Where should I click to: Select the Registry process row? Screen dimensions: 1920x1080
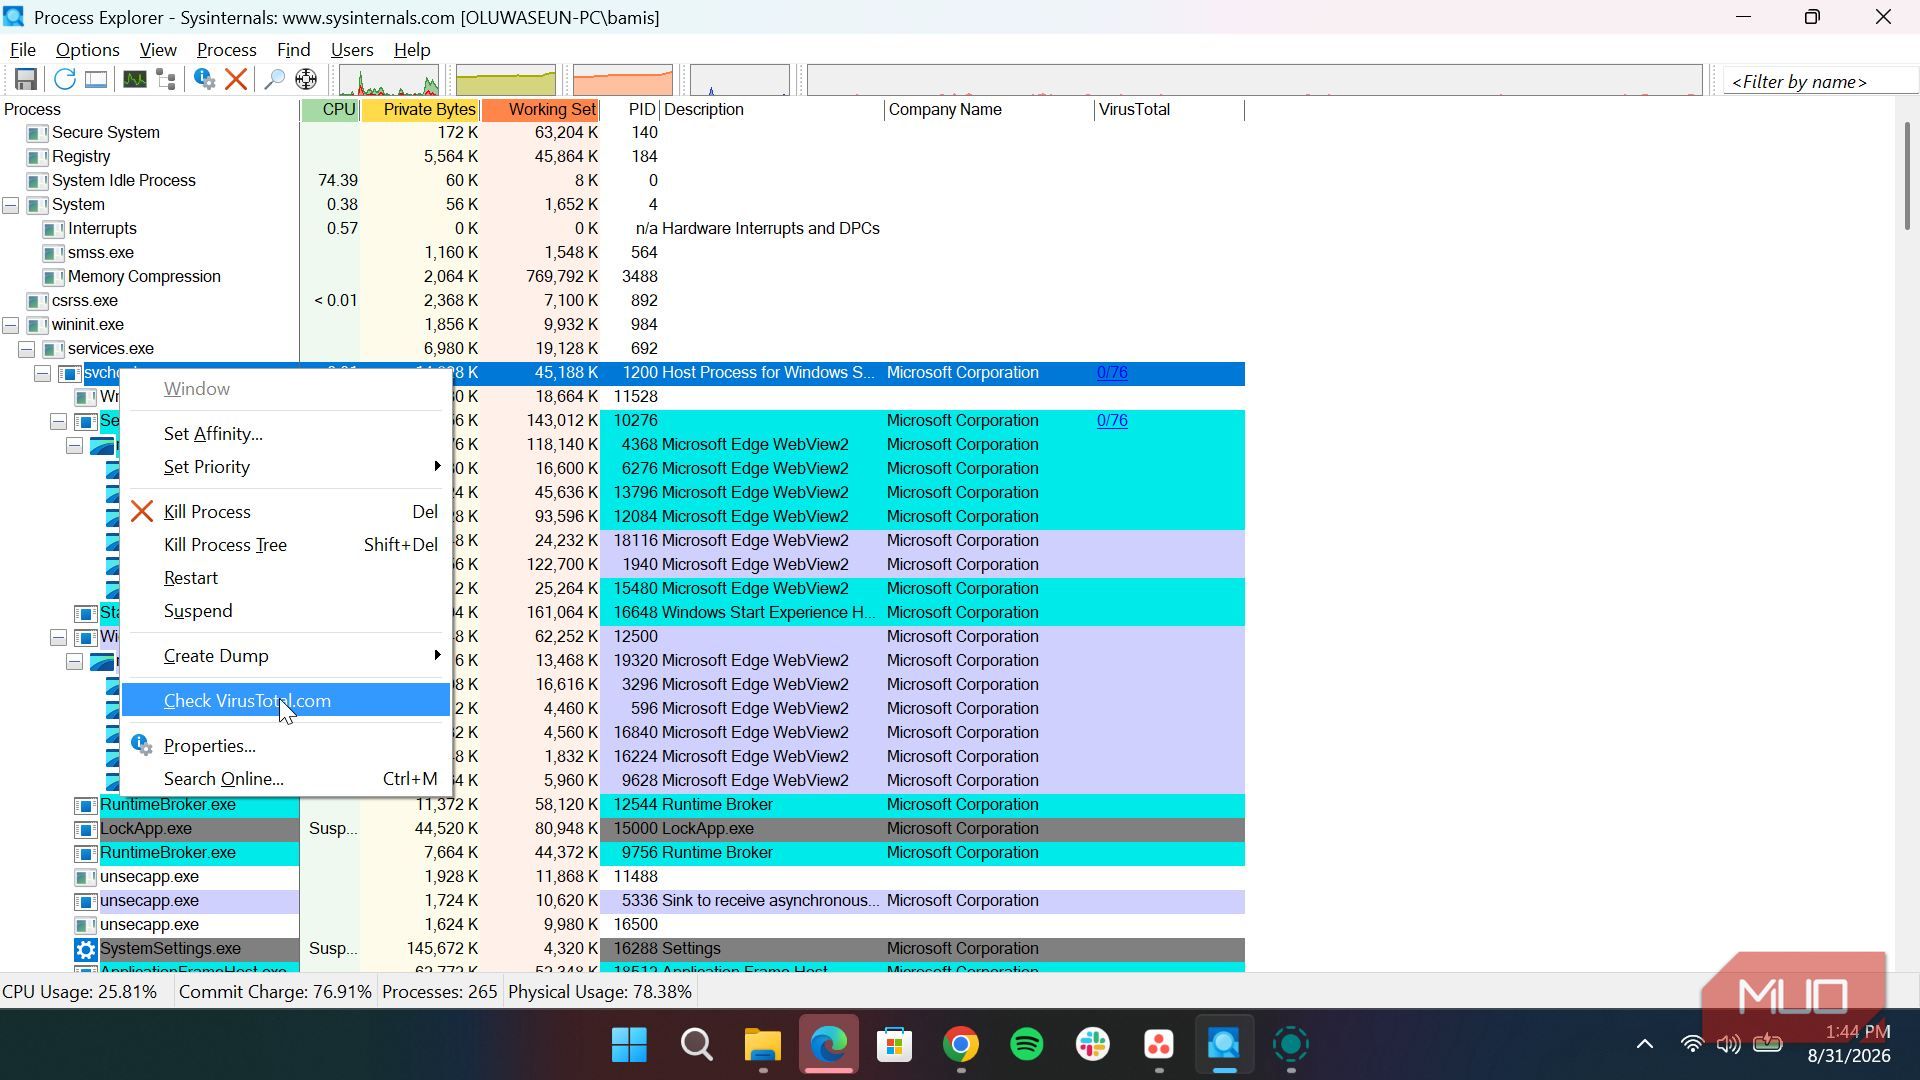click(622, 157)
